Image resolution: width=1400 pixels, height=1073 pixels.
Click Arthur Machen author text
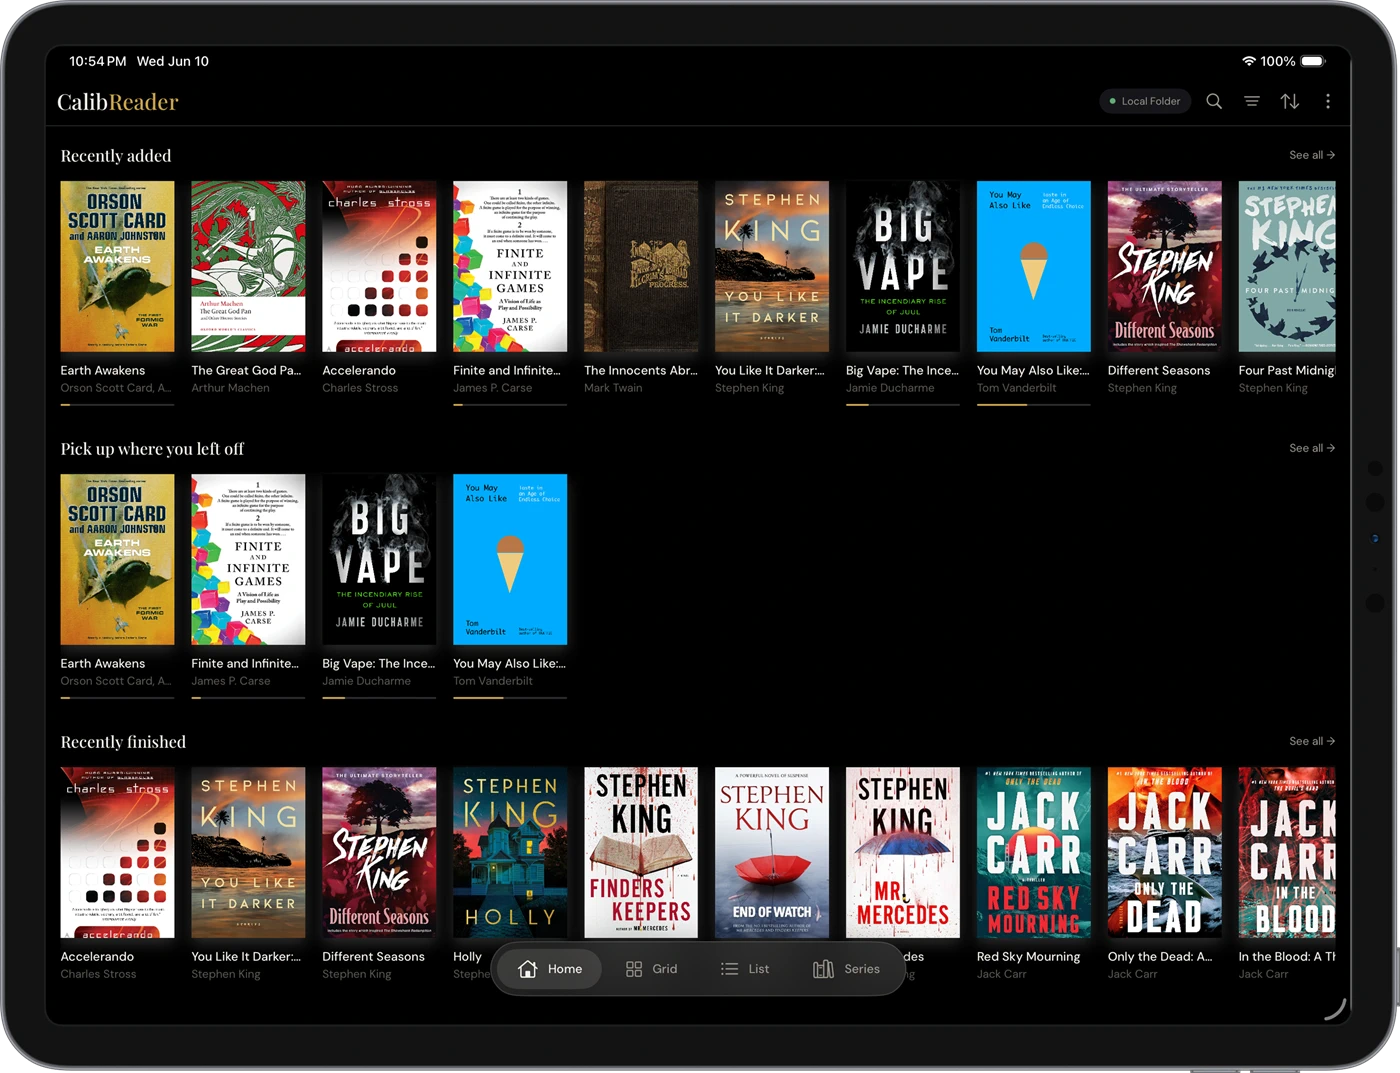[x=230, y=388]
